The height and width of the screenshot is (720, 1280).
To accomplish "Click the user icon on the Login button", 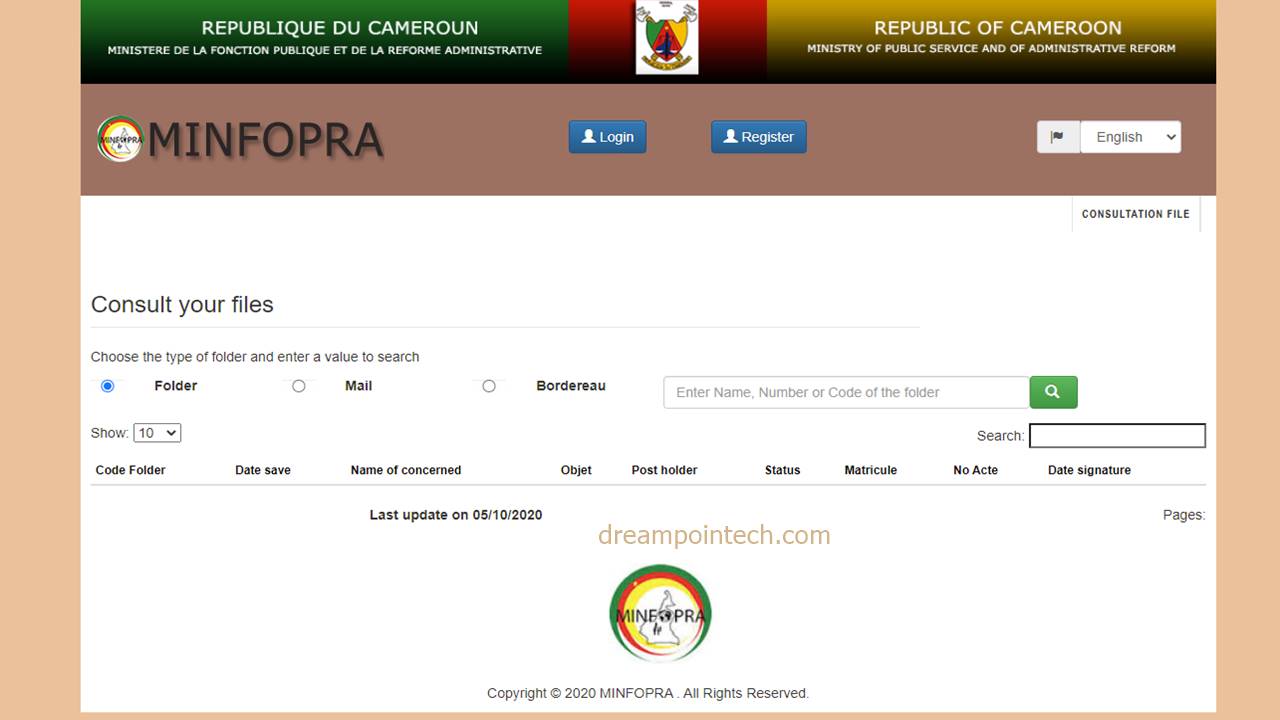I will click(x=589, y=137).
